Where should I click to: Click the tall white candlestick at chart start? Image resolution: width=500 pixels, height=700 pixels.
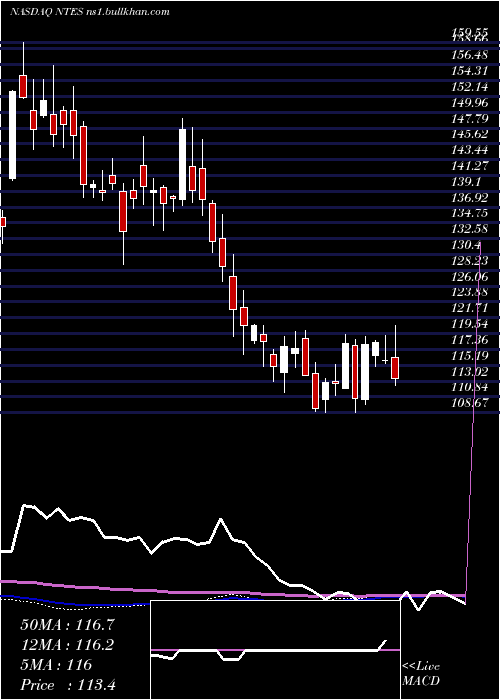(12, 135)
